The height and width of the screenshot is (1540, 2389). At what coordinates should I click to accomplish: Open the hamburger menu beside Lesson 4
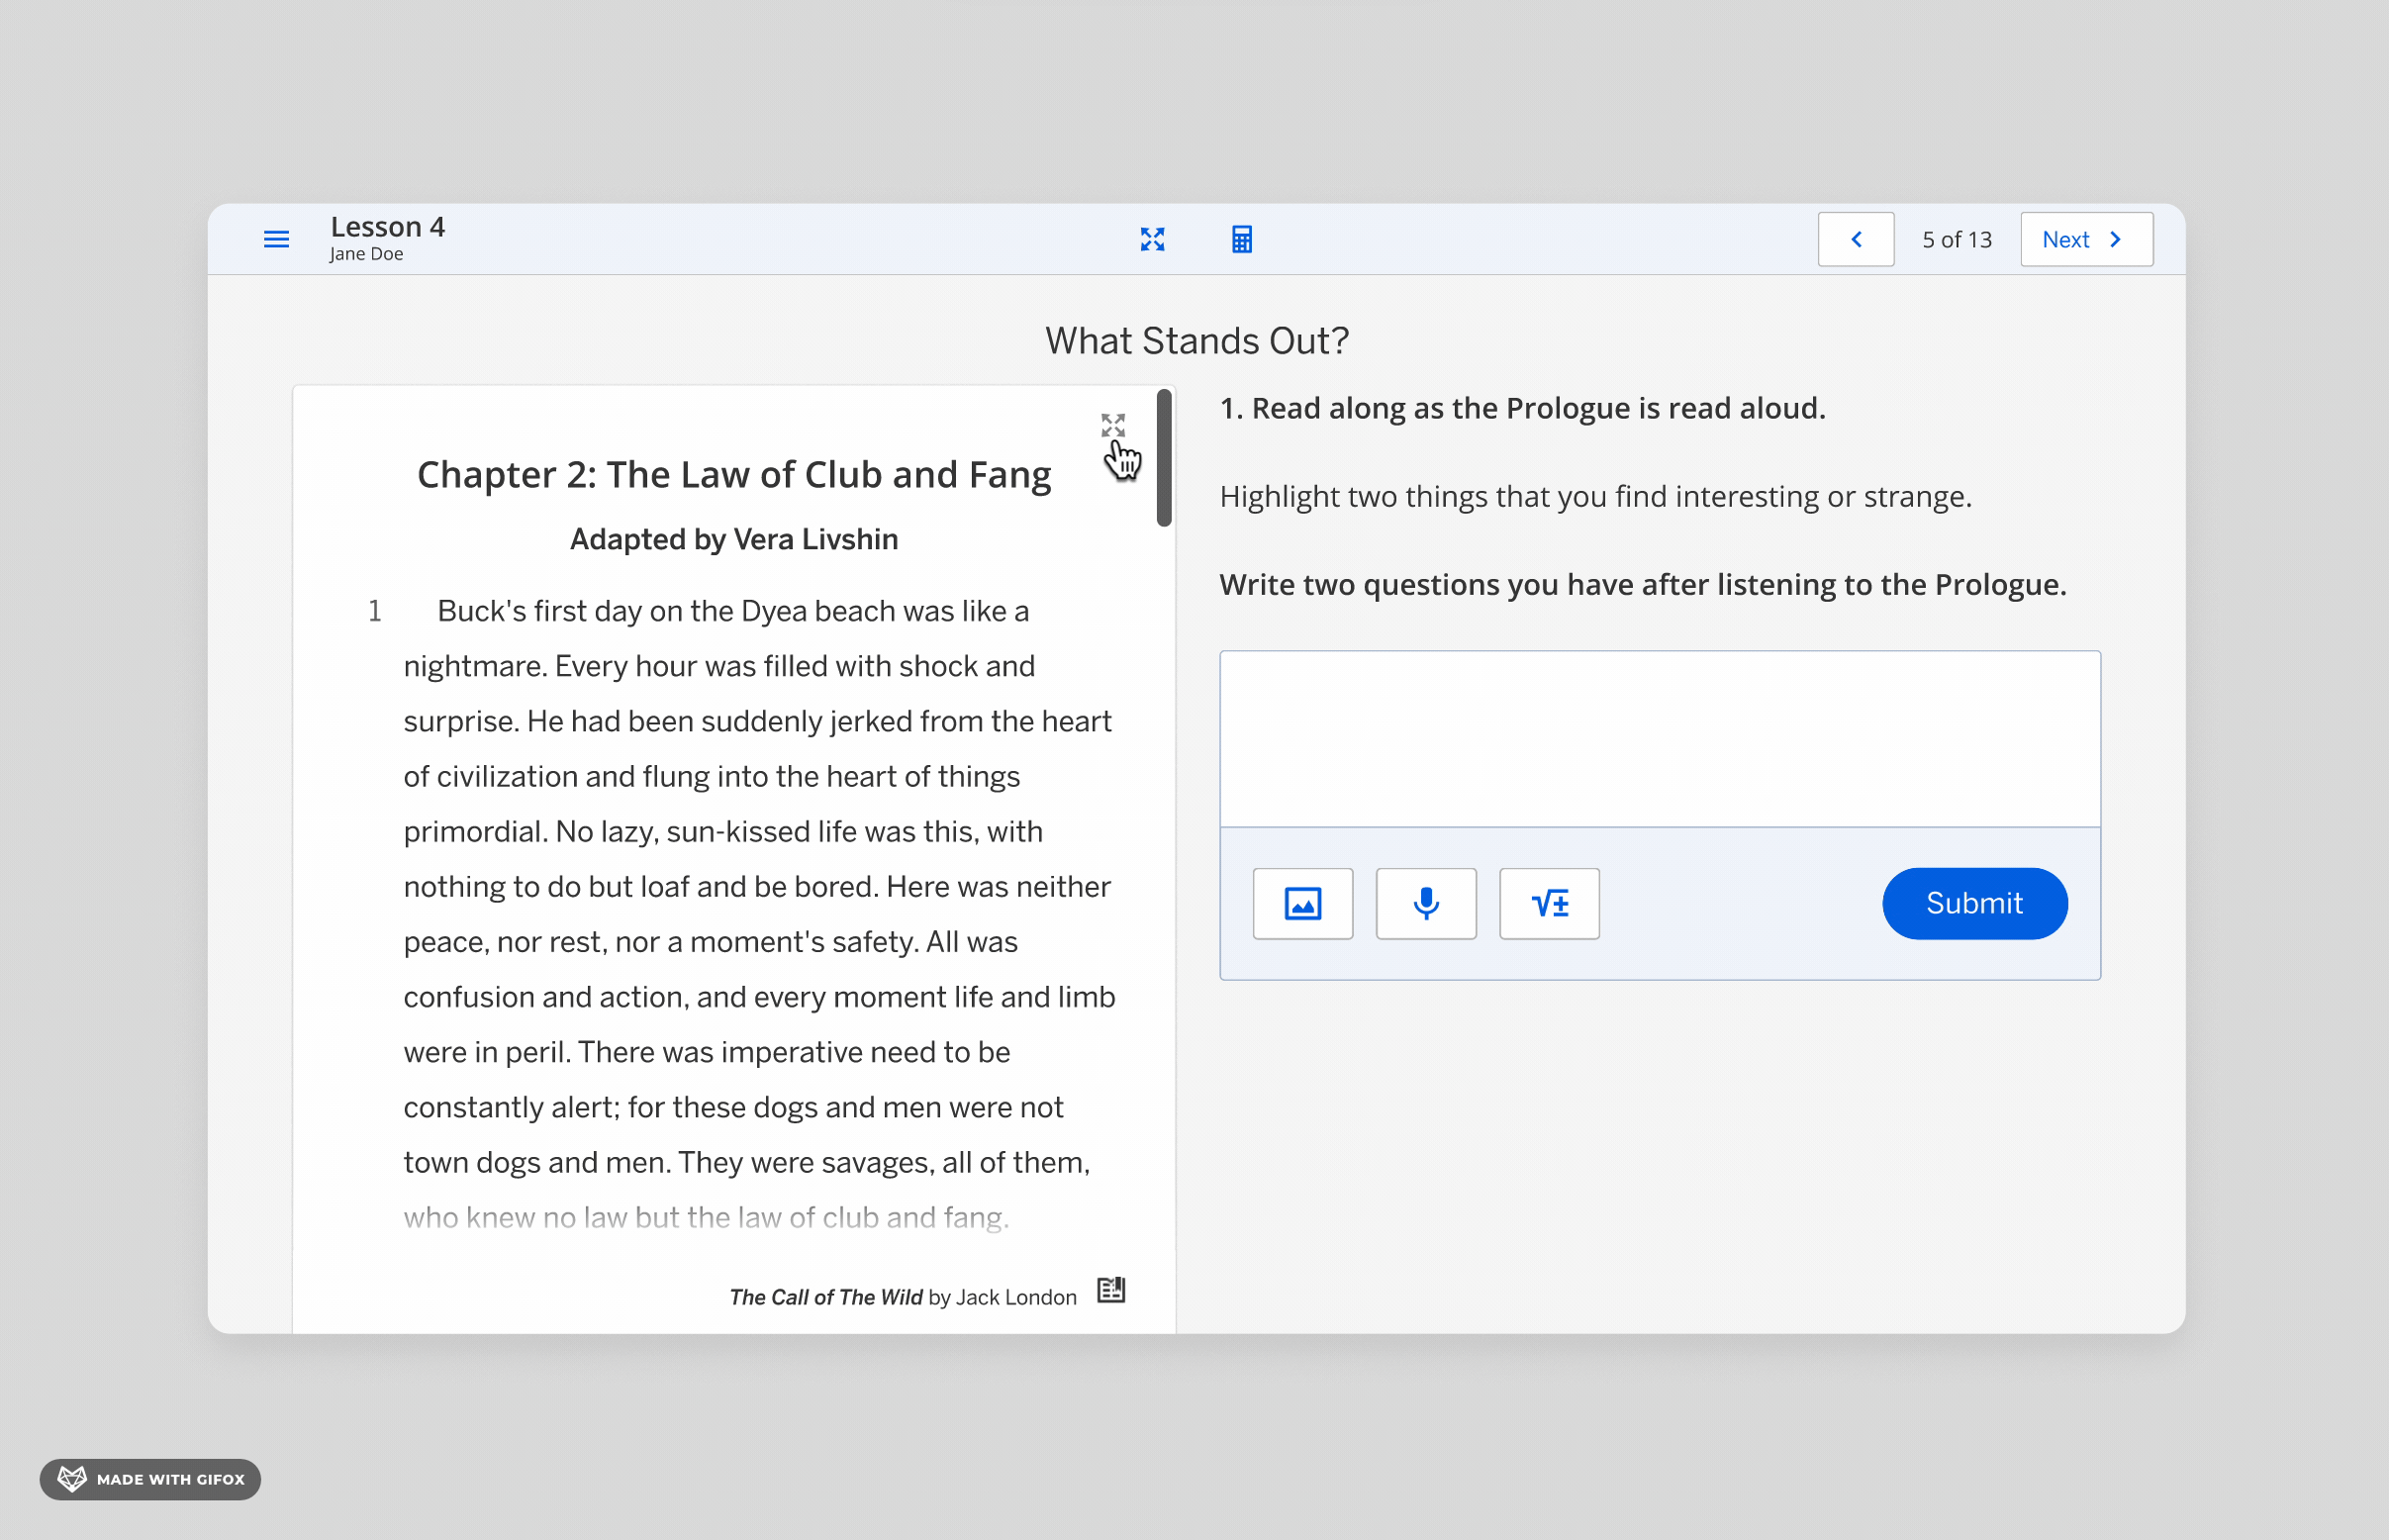[276, 239]
